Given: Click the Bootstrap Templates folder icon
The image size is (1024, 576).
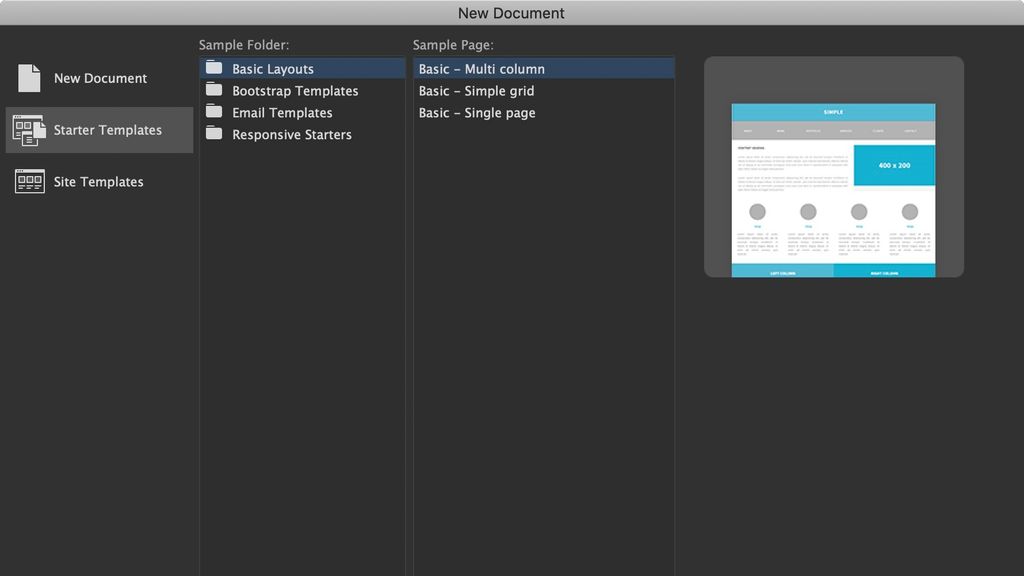Looking at the screenshot, I should click(214, 90).
